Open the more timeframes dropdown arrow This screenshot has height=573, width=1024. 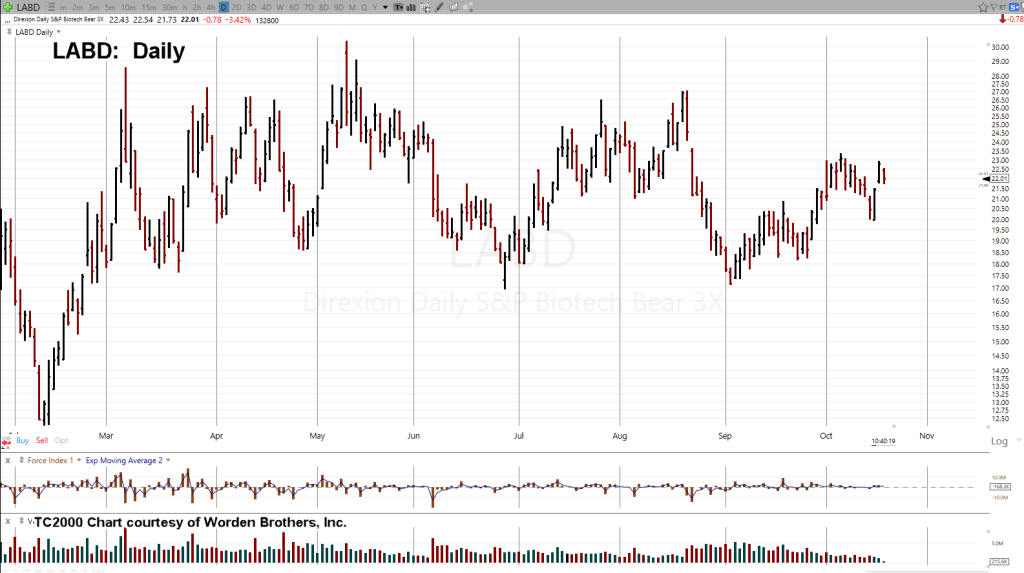[x=386, y=7]
